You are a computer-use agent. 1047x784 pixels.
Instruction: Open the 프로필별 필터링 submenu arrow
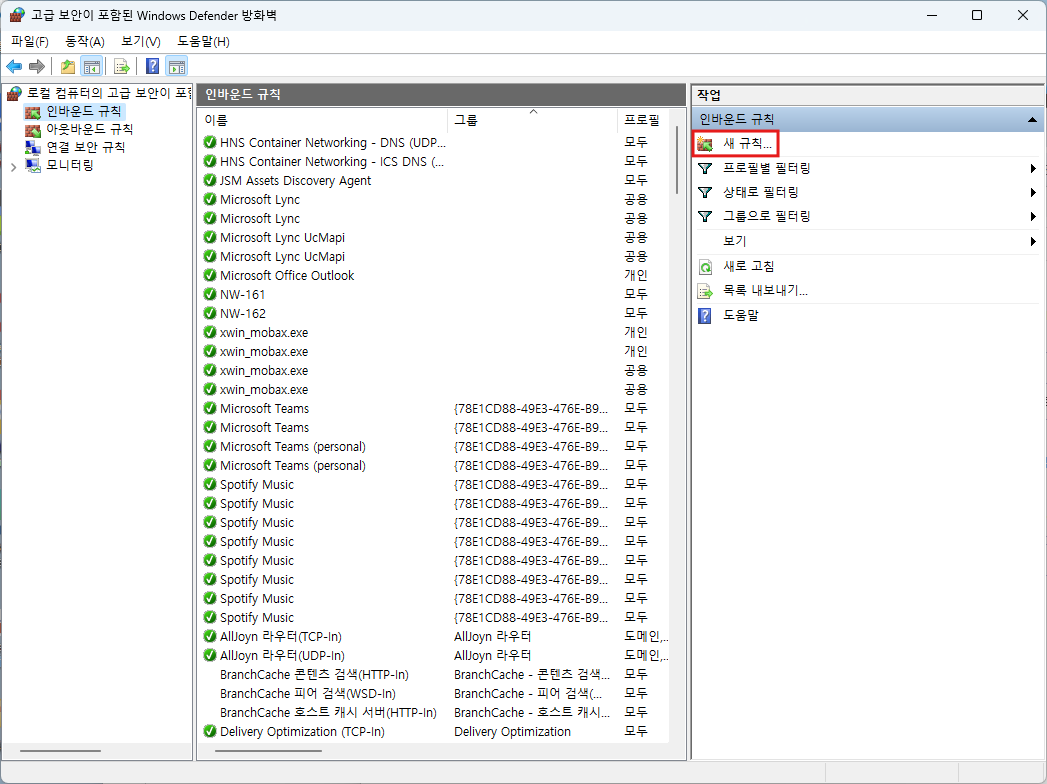coord(1033,168)
